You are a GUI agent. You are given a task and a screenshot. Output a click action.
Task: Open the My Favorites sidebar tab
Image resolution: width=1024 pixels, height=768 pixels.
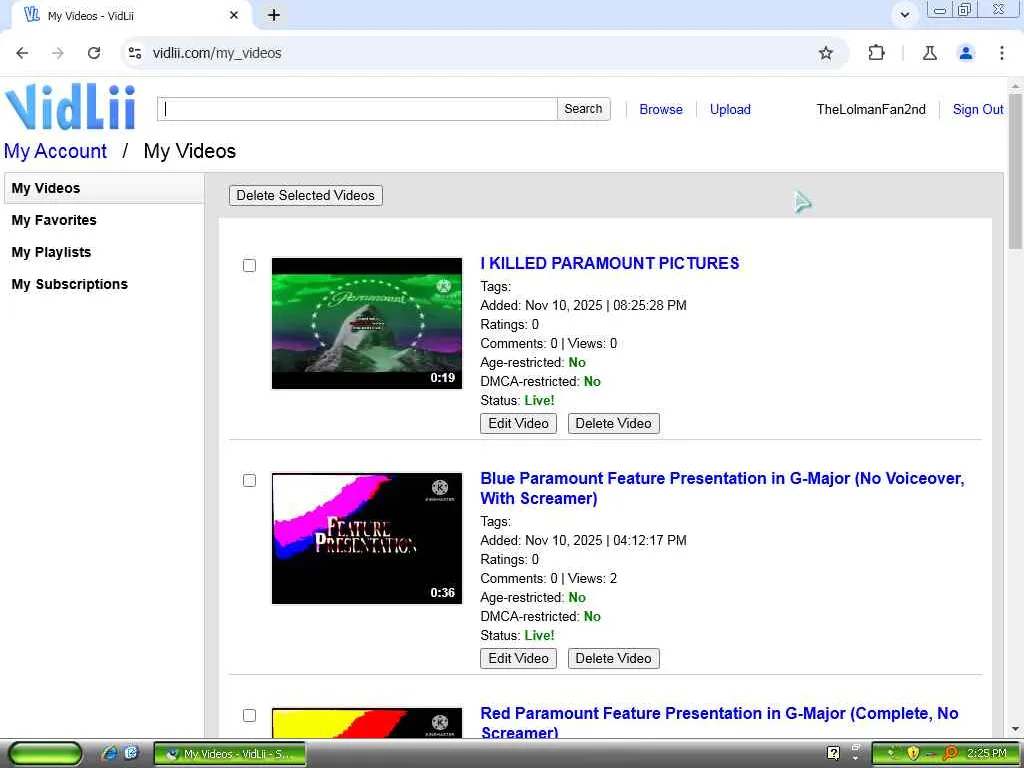tap(54, 220)
